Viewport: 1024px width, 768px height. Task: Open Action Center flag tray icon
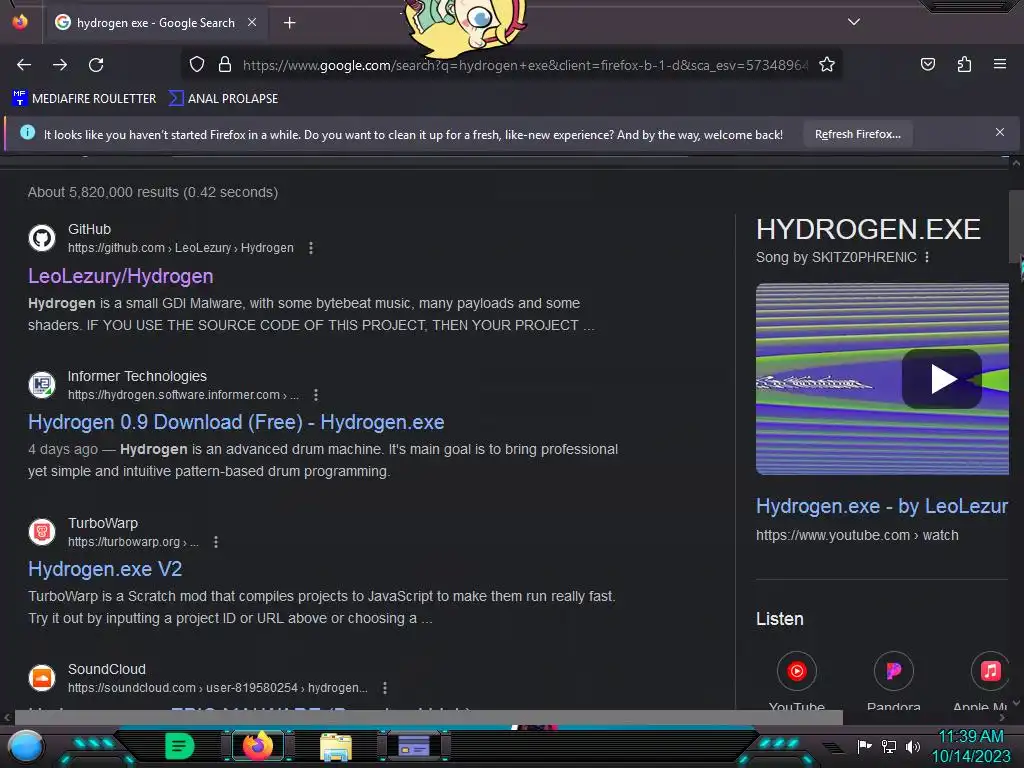coord(865,746)
